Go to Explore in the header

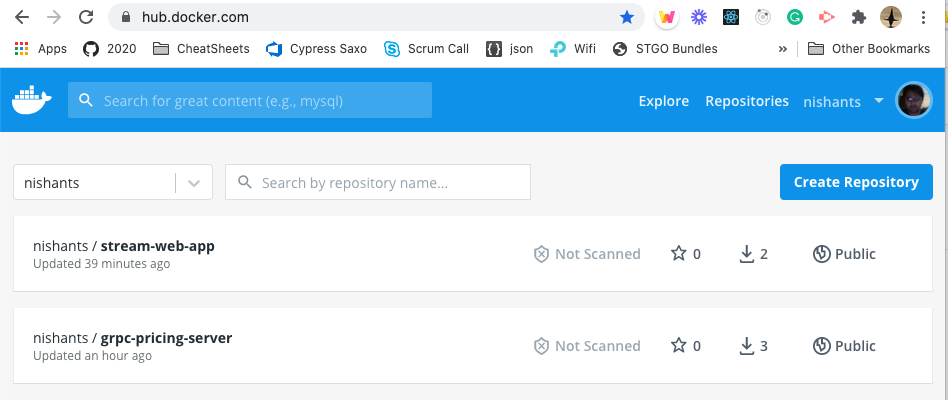coord(664,101)
